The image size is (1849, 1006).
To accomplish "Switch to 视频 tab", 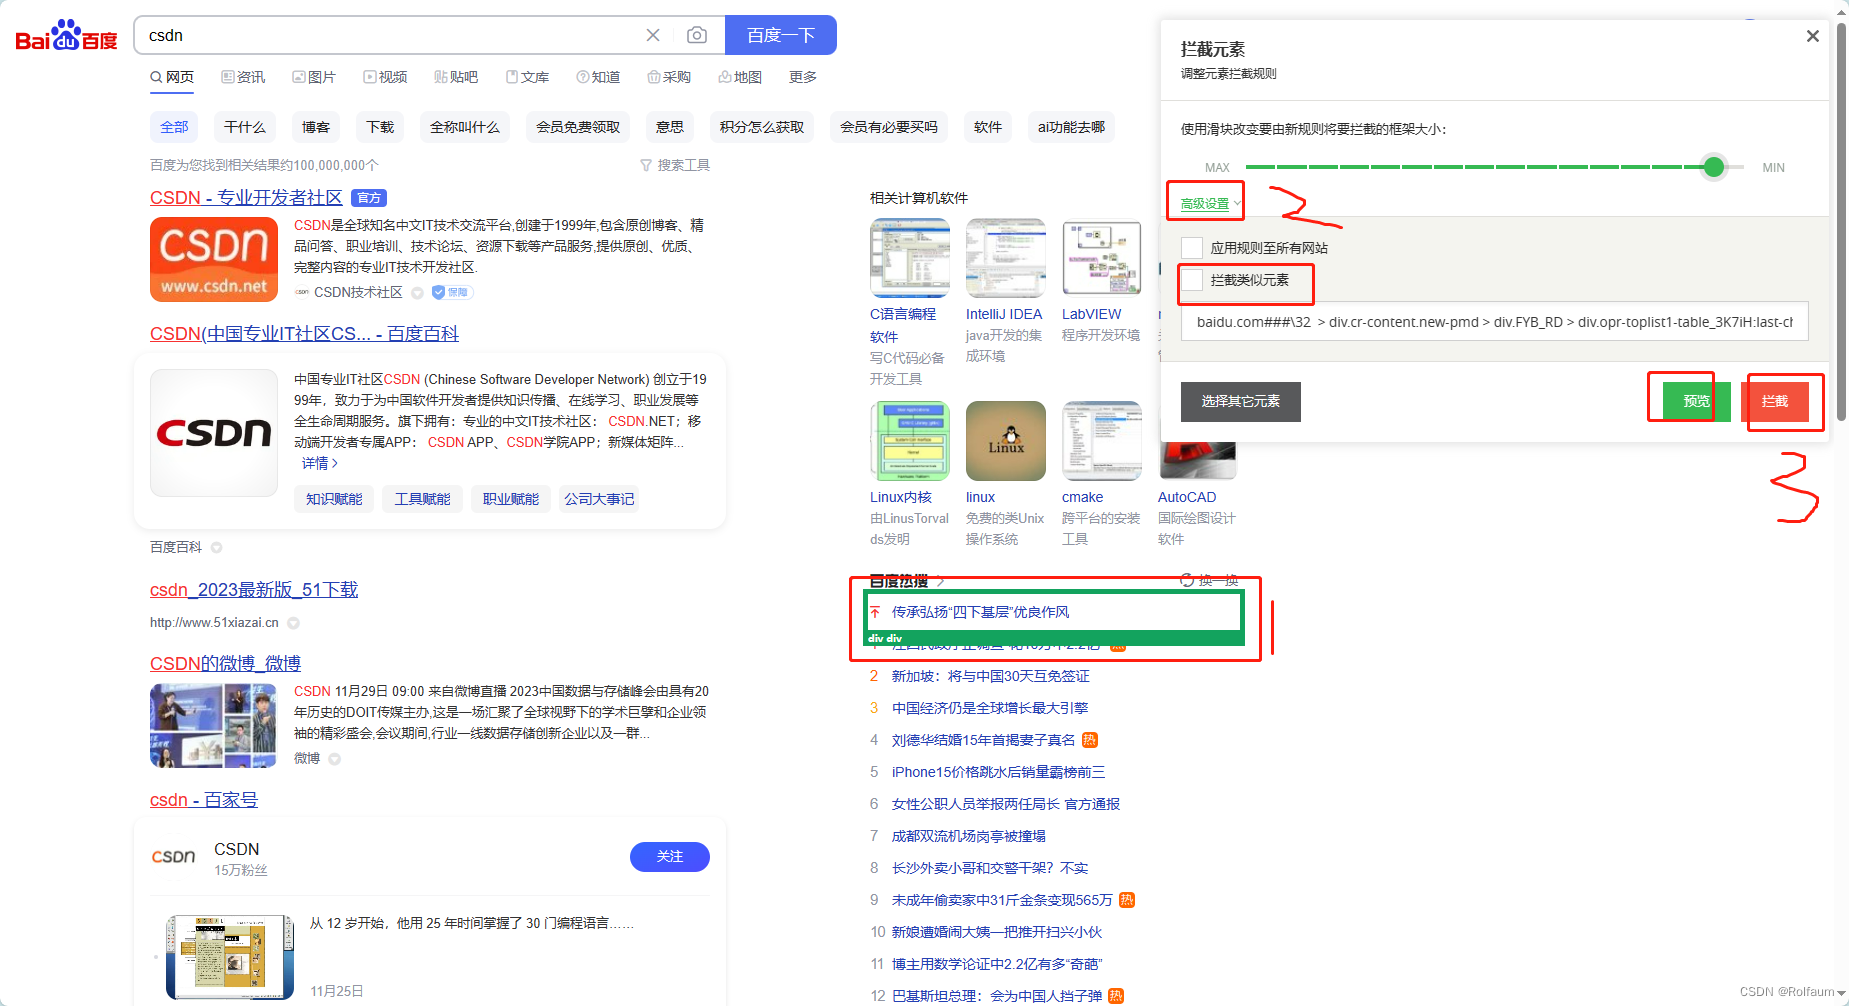I will 385,77.
